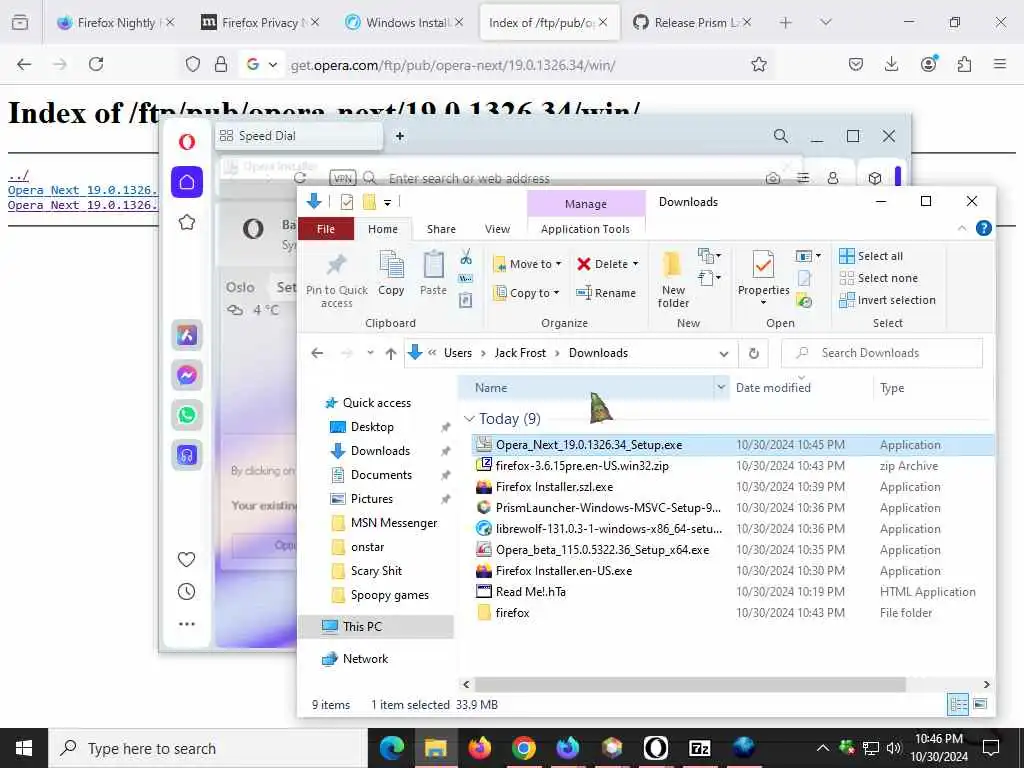Switch to details view toggle in status bar

click(x=959, y=704)
